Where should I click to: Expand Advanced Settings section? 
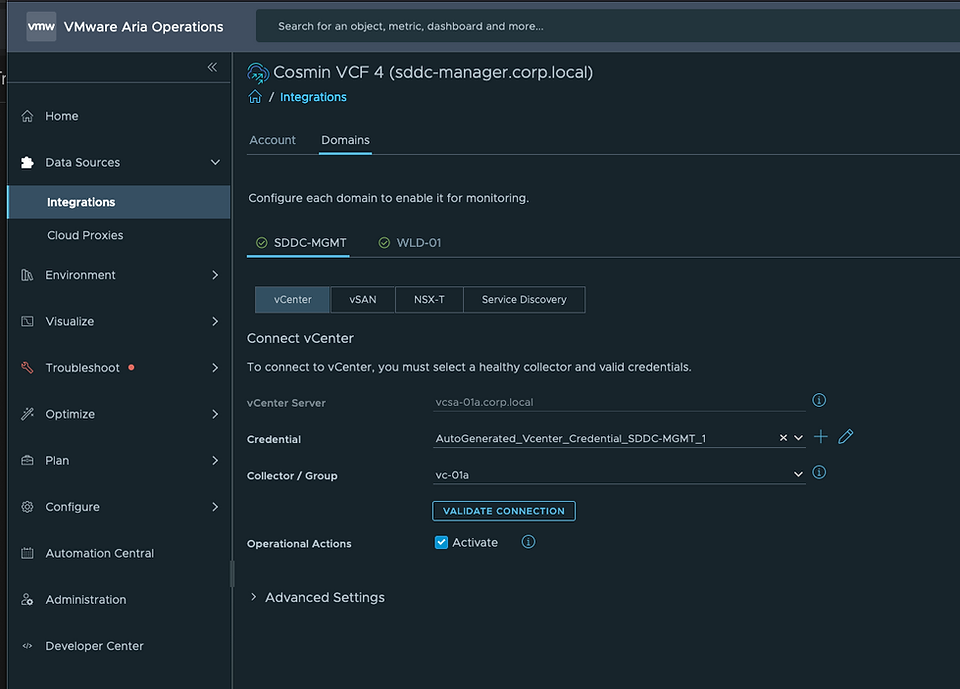[x=316, y=597]
